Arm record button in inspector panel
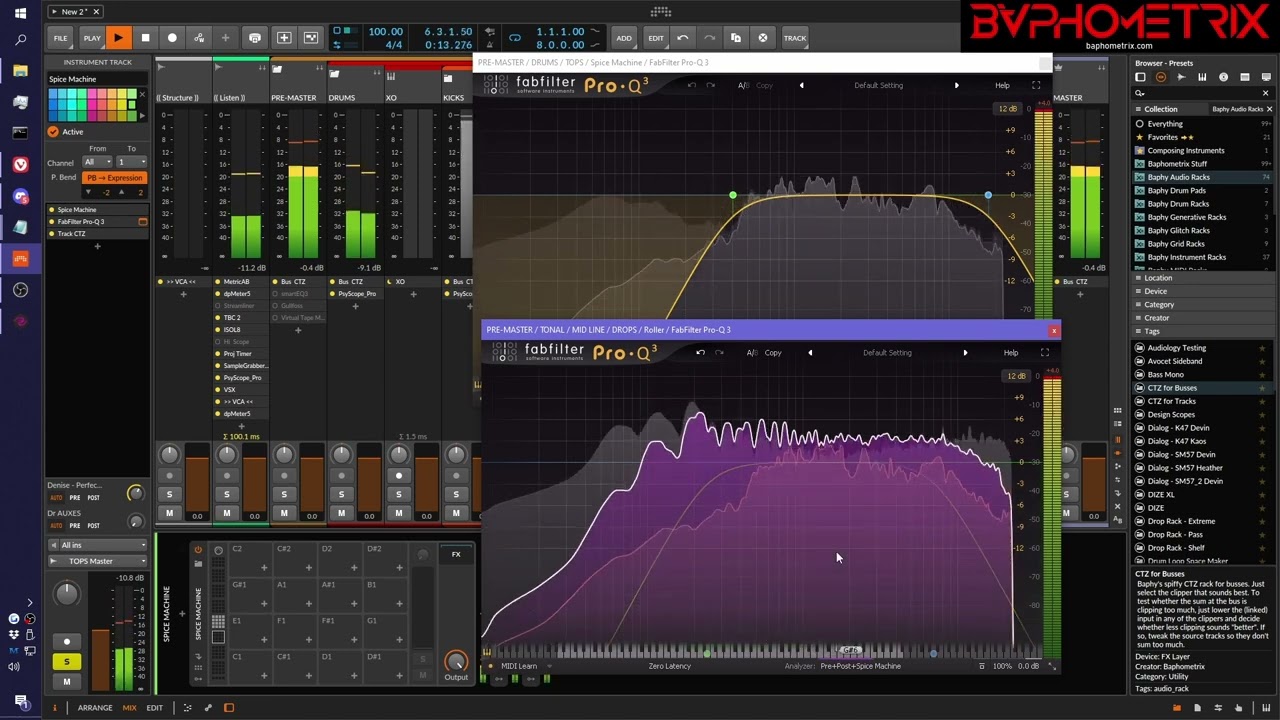1280x720 pixels. coord(67,642)
